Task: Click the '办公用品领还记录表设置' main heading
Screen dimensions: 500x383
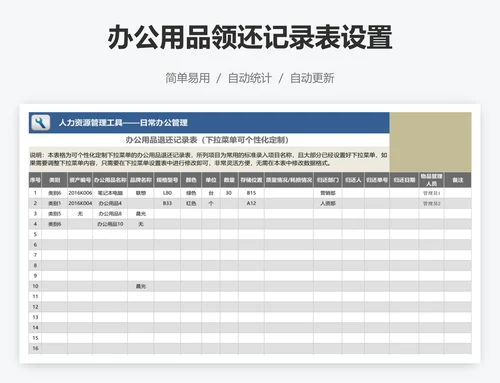Action: (250, 37)
